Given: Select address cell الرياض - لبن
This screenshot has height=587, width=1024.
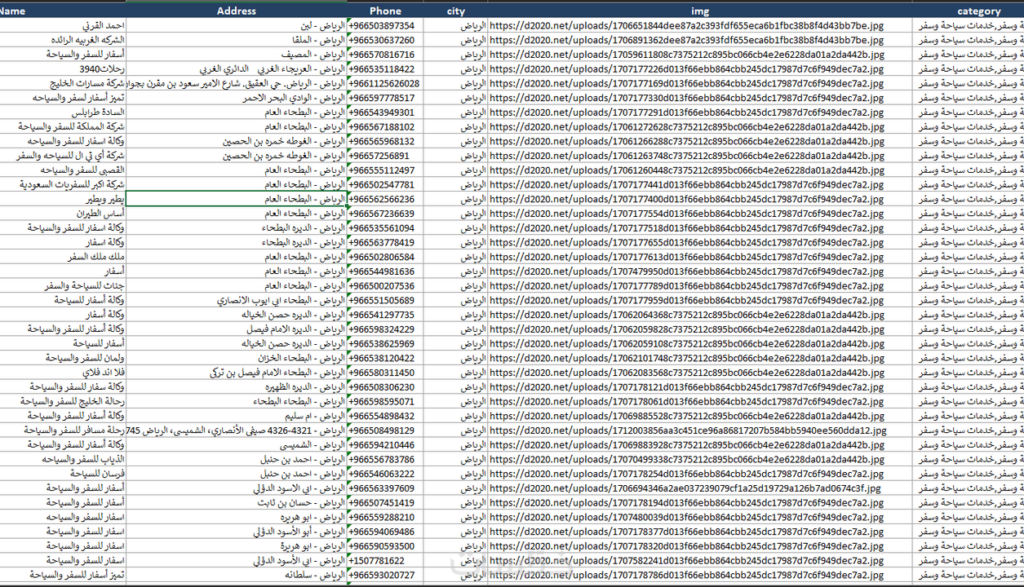Looking at the screenshot, I should pos(236,25).
